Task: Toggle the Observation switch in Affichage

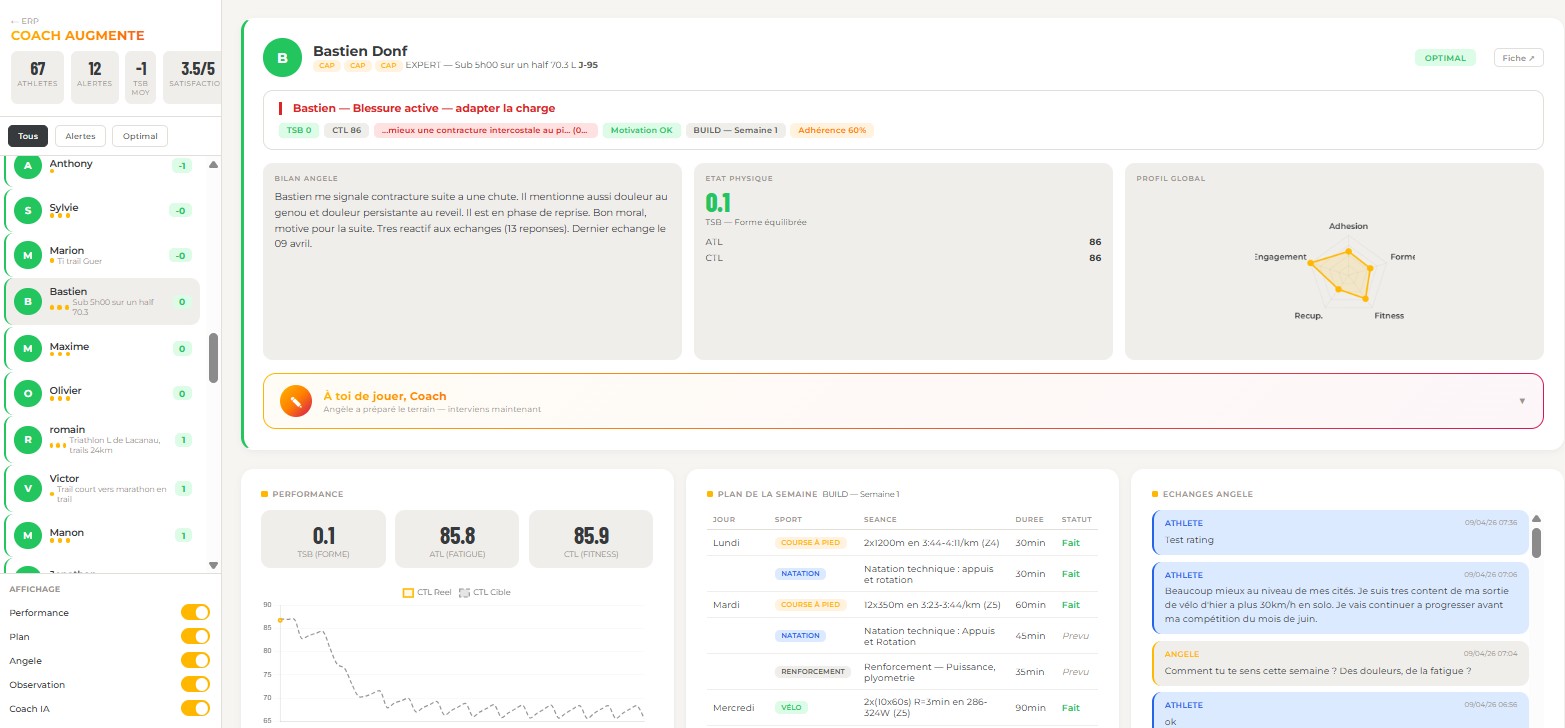Action: tap(195, 684)
